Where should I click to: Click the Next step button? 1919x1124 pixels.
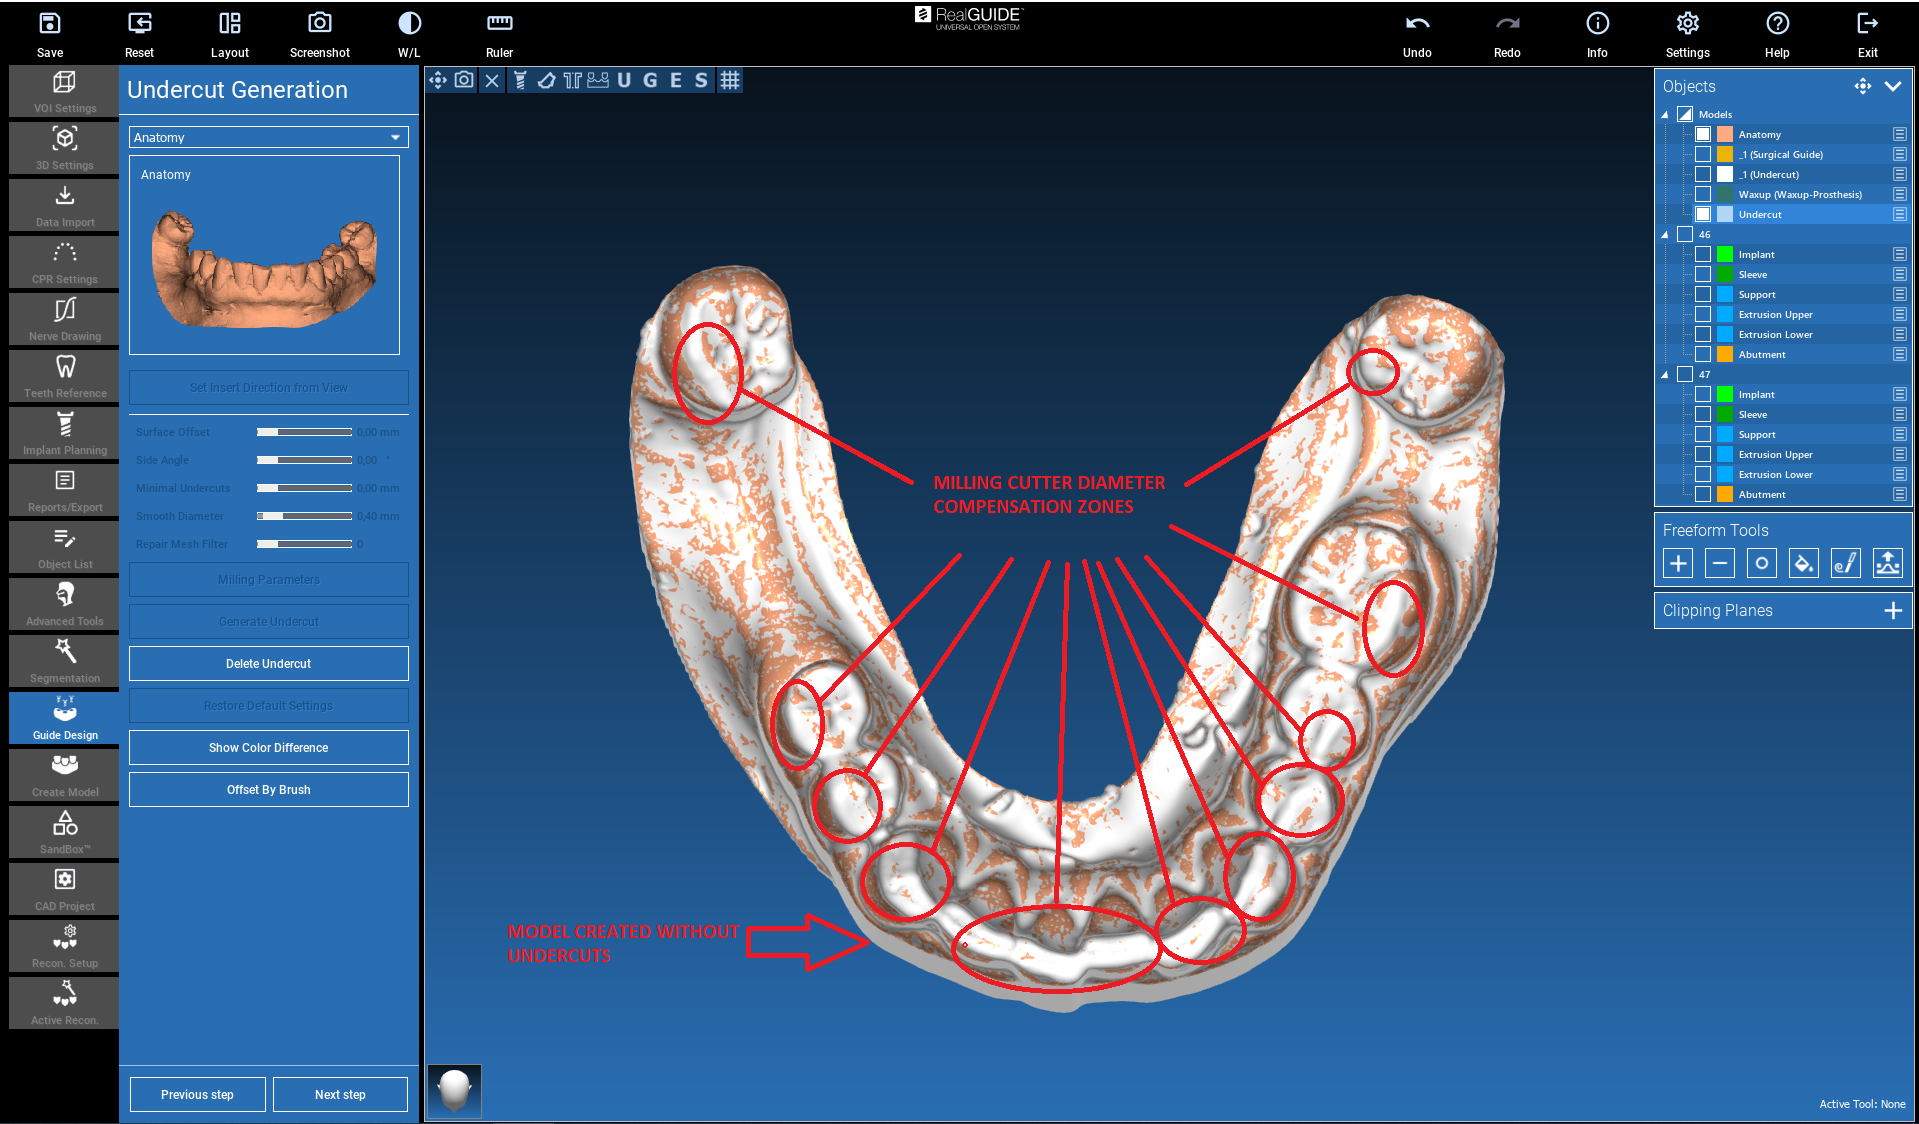(340, 1094)
